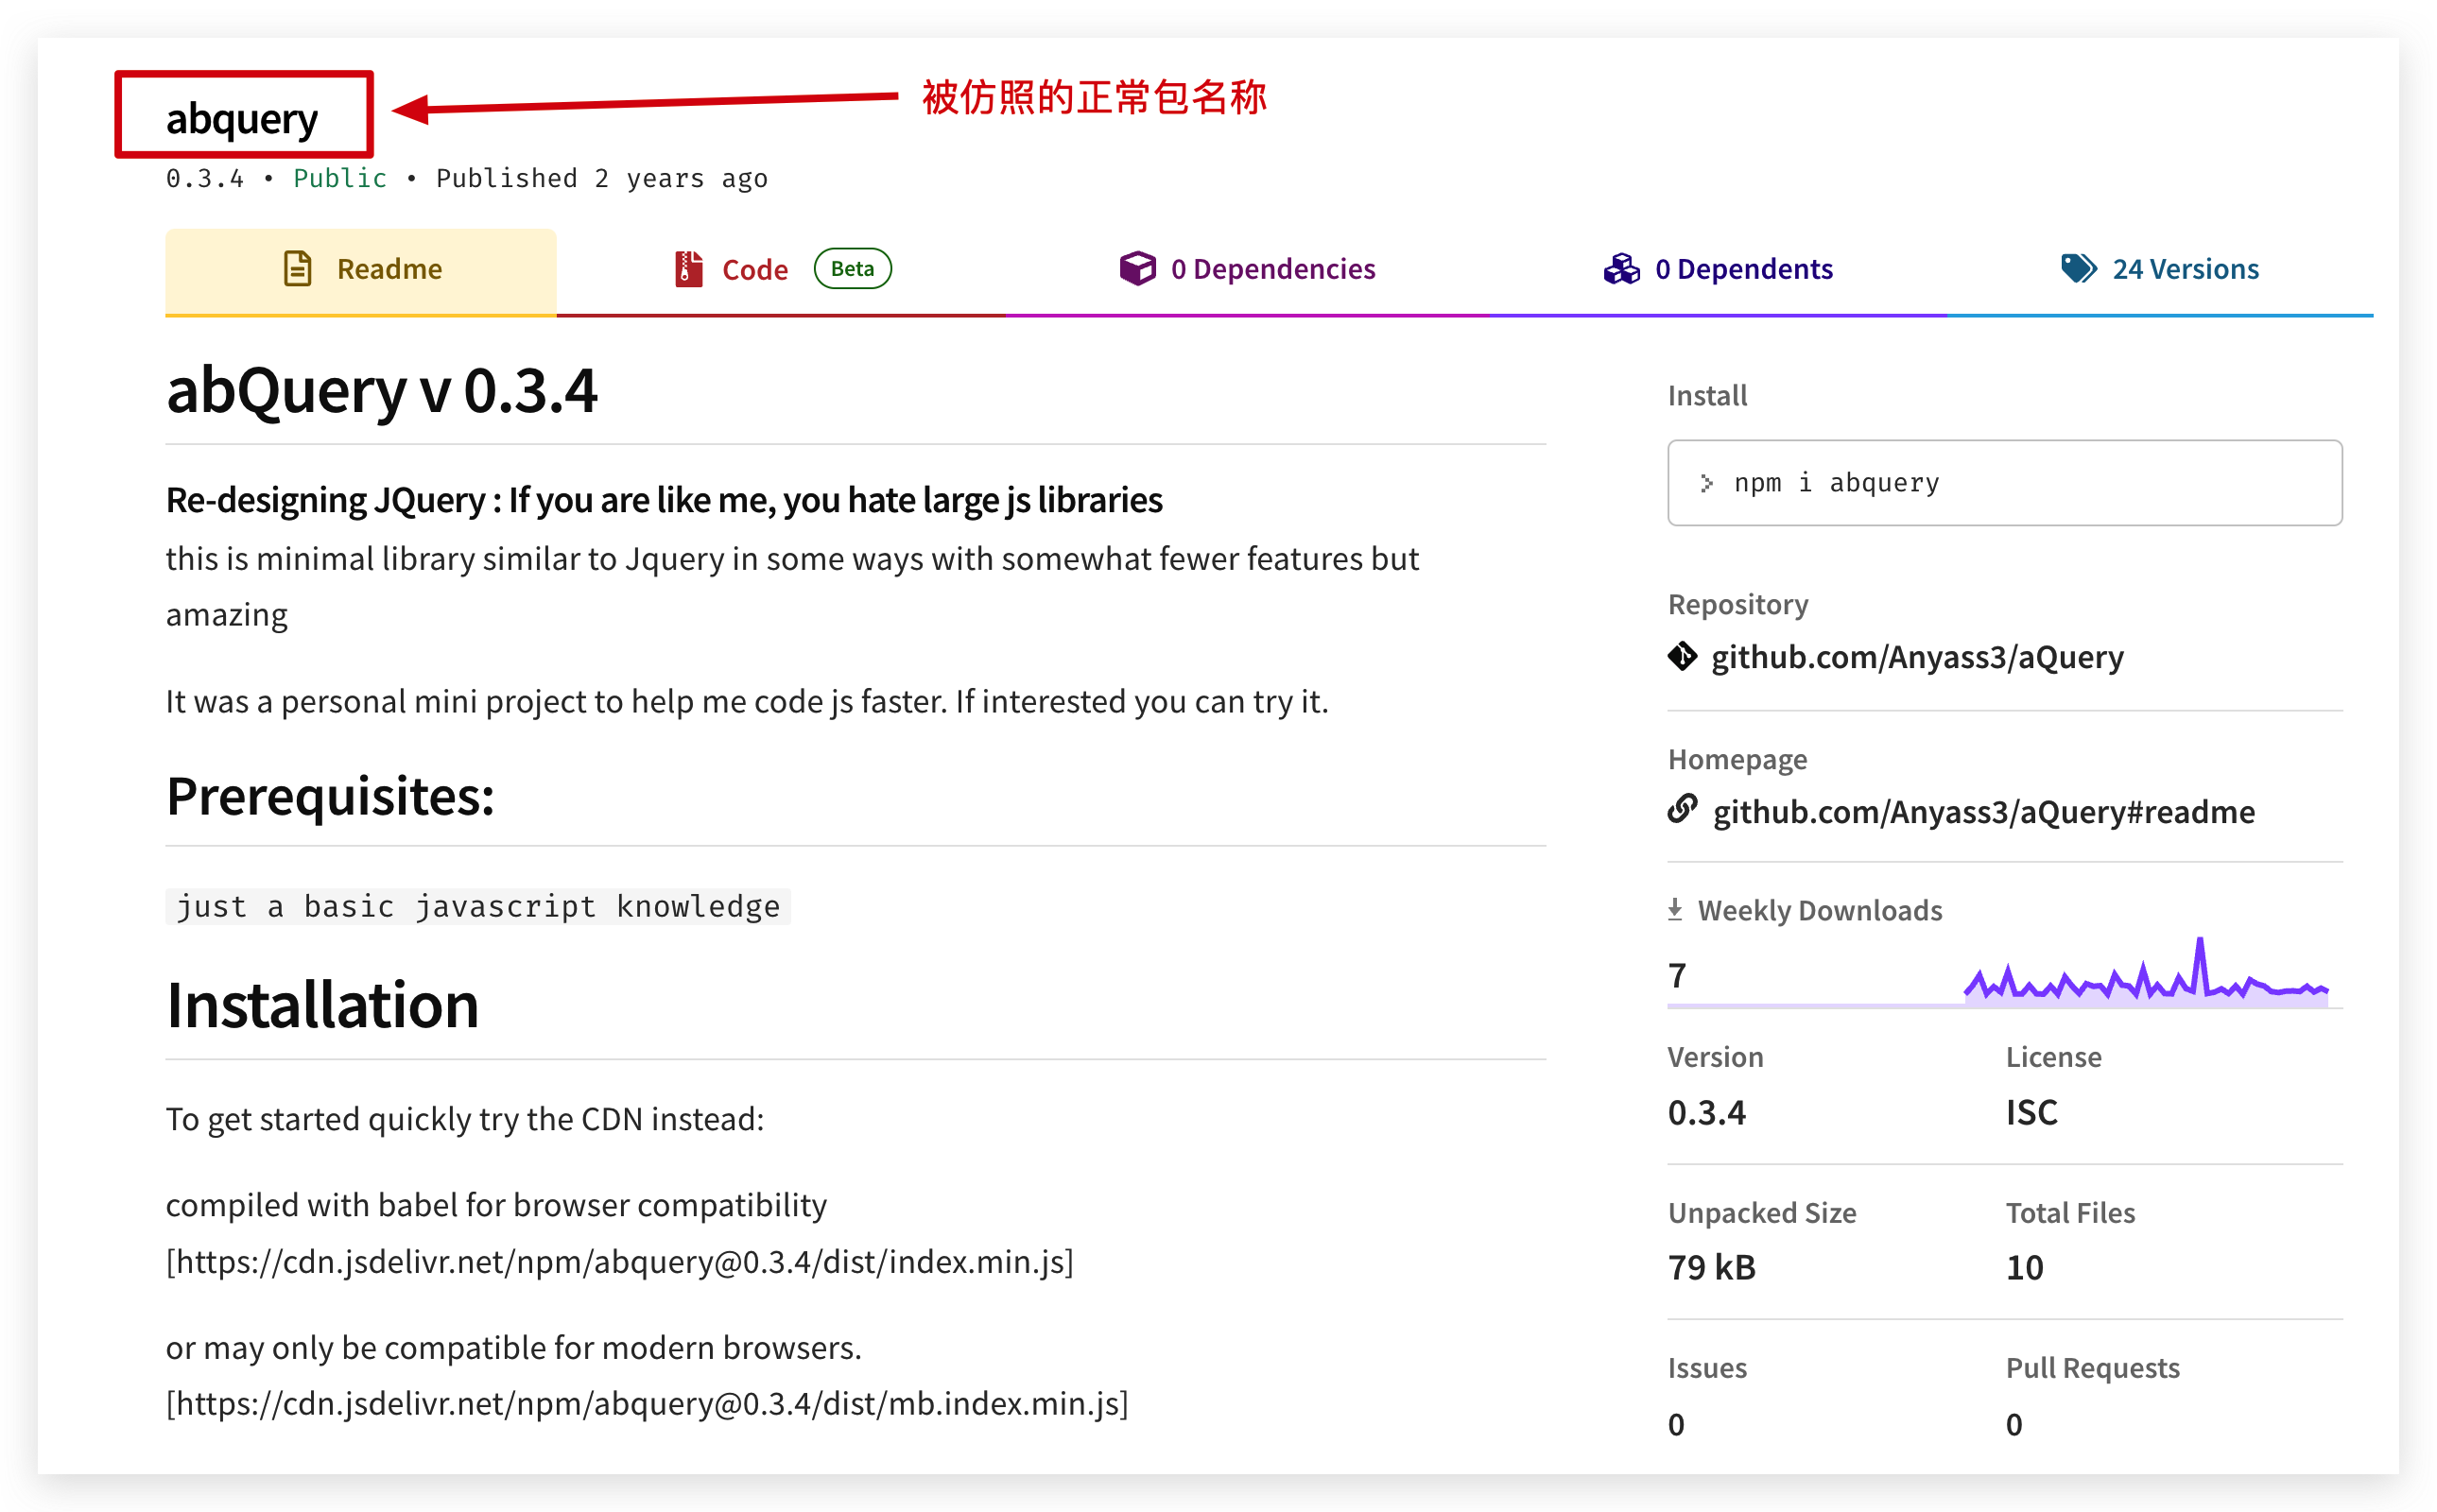2437x1512 pixels.
Task: Click the abquery package title
Action: (242, 118)
